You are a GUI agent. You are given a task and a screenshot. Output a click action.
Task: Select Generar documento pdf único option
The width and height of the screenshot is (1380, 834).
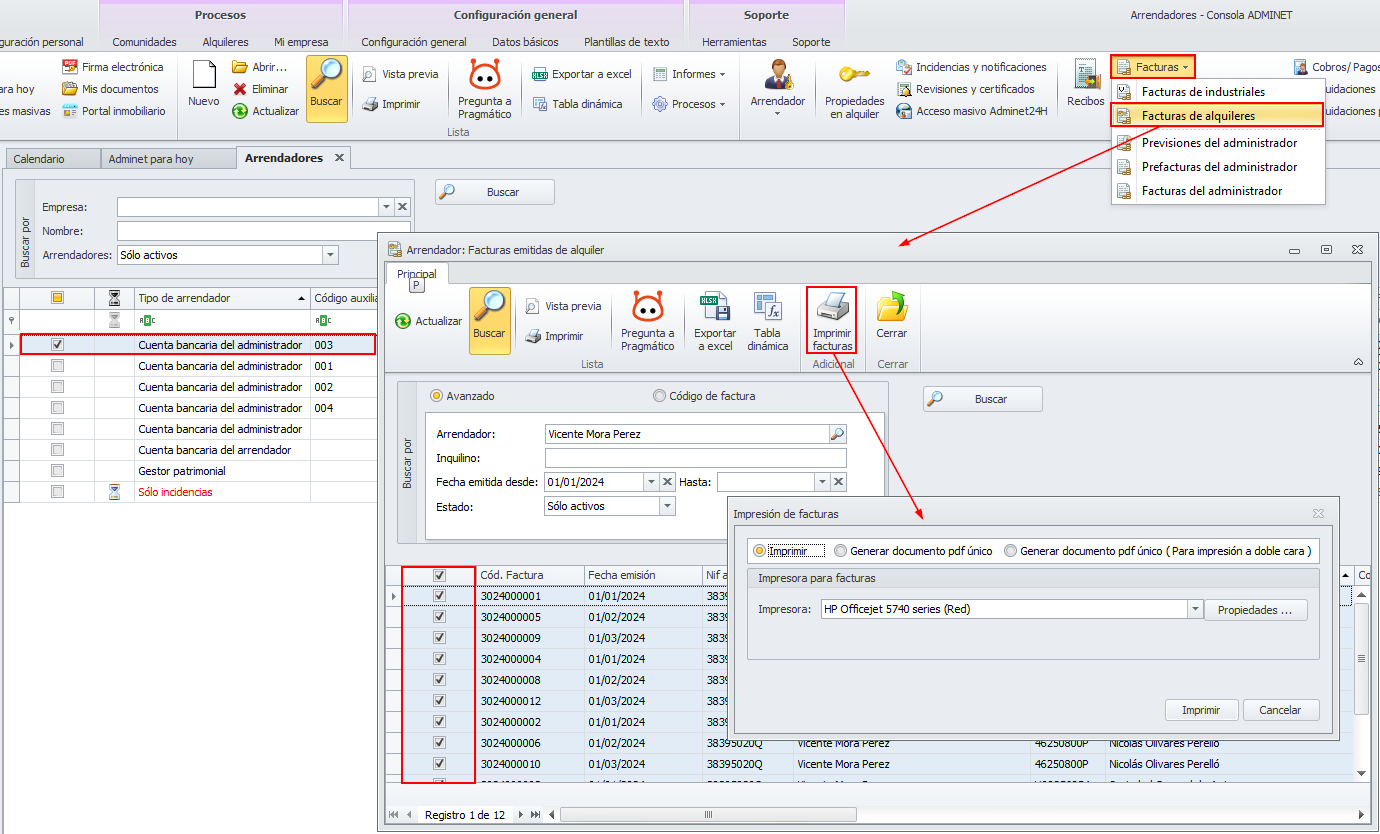click(841, 551)
